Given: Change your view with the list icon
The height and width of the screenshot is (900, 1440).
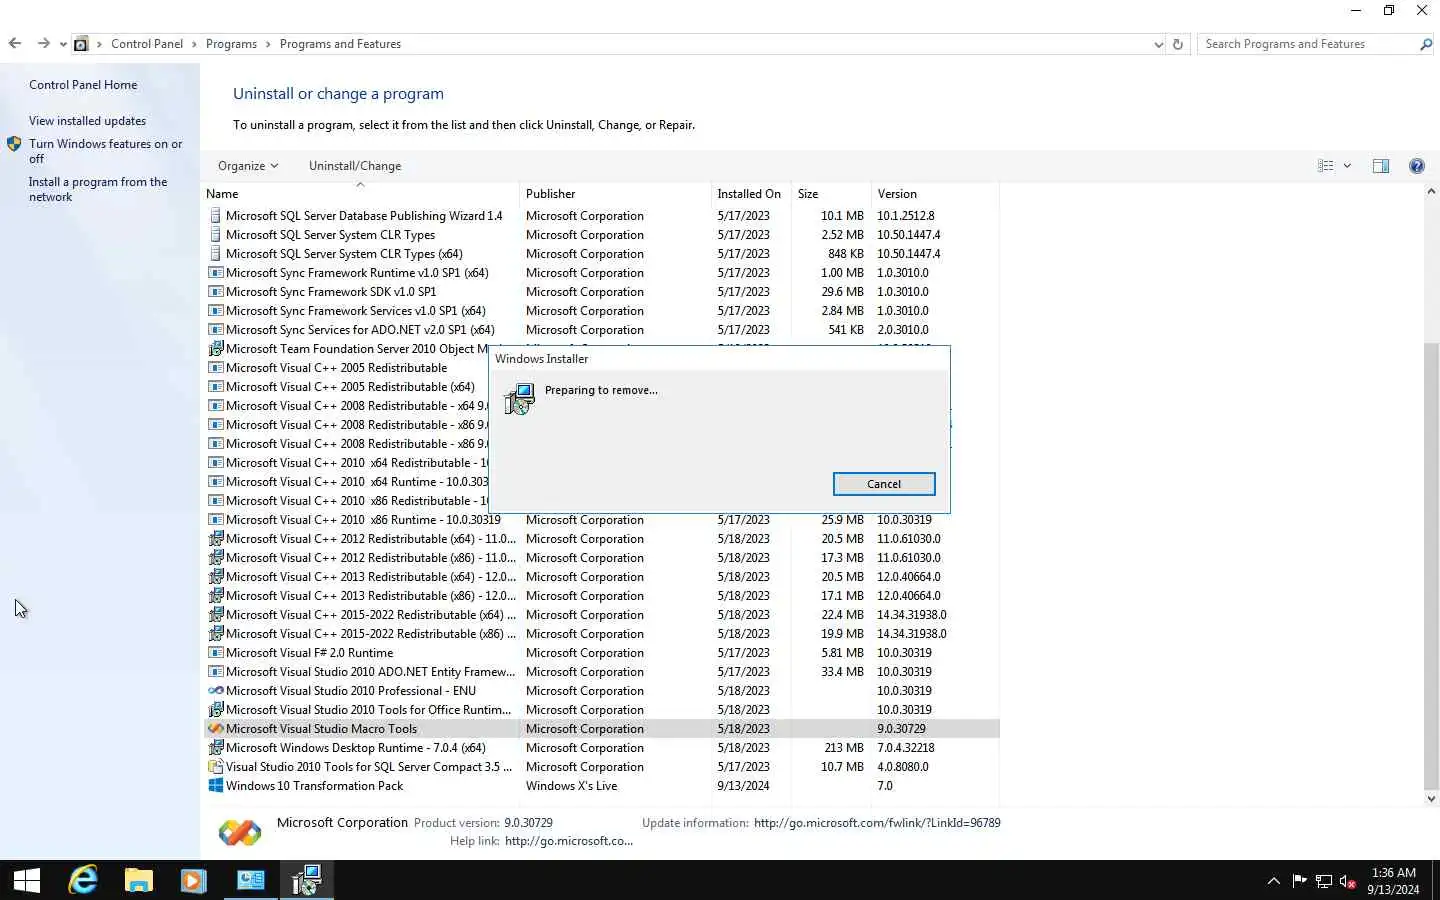Looking at the screenshot, I should (x=1326, y=166).
